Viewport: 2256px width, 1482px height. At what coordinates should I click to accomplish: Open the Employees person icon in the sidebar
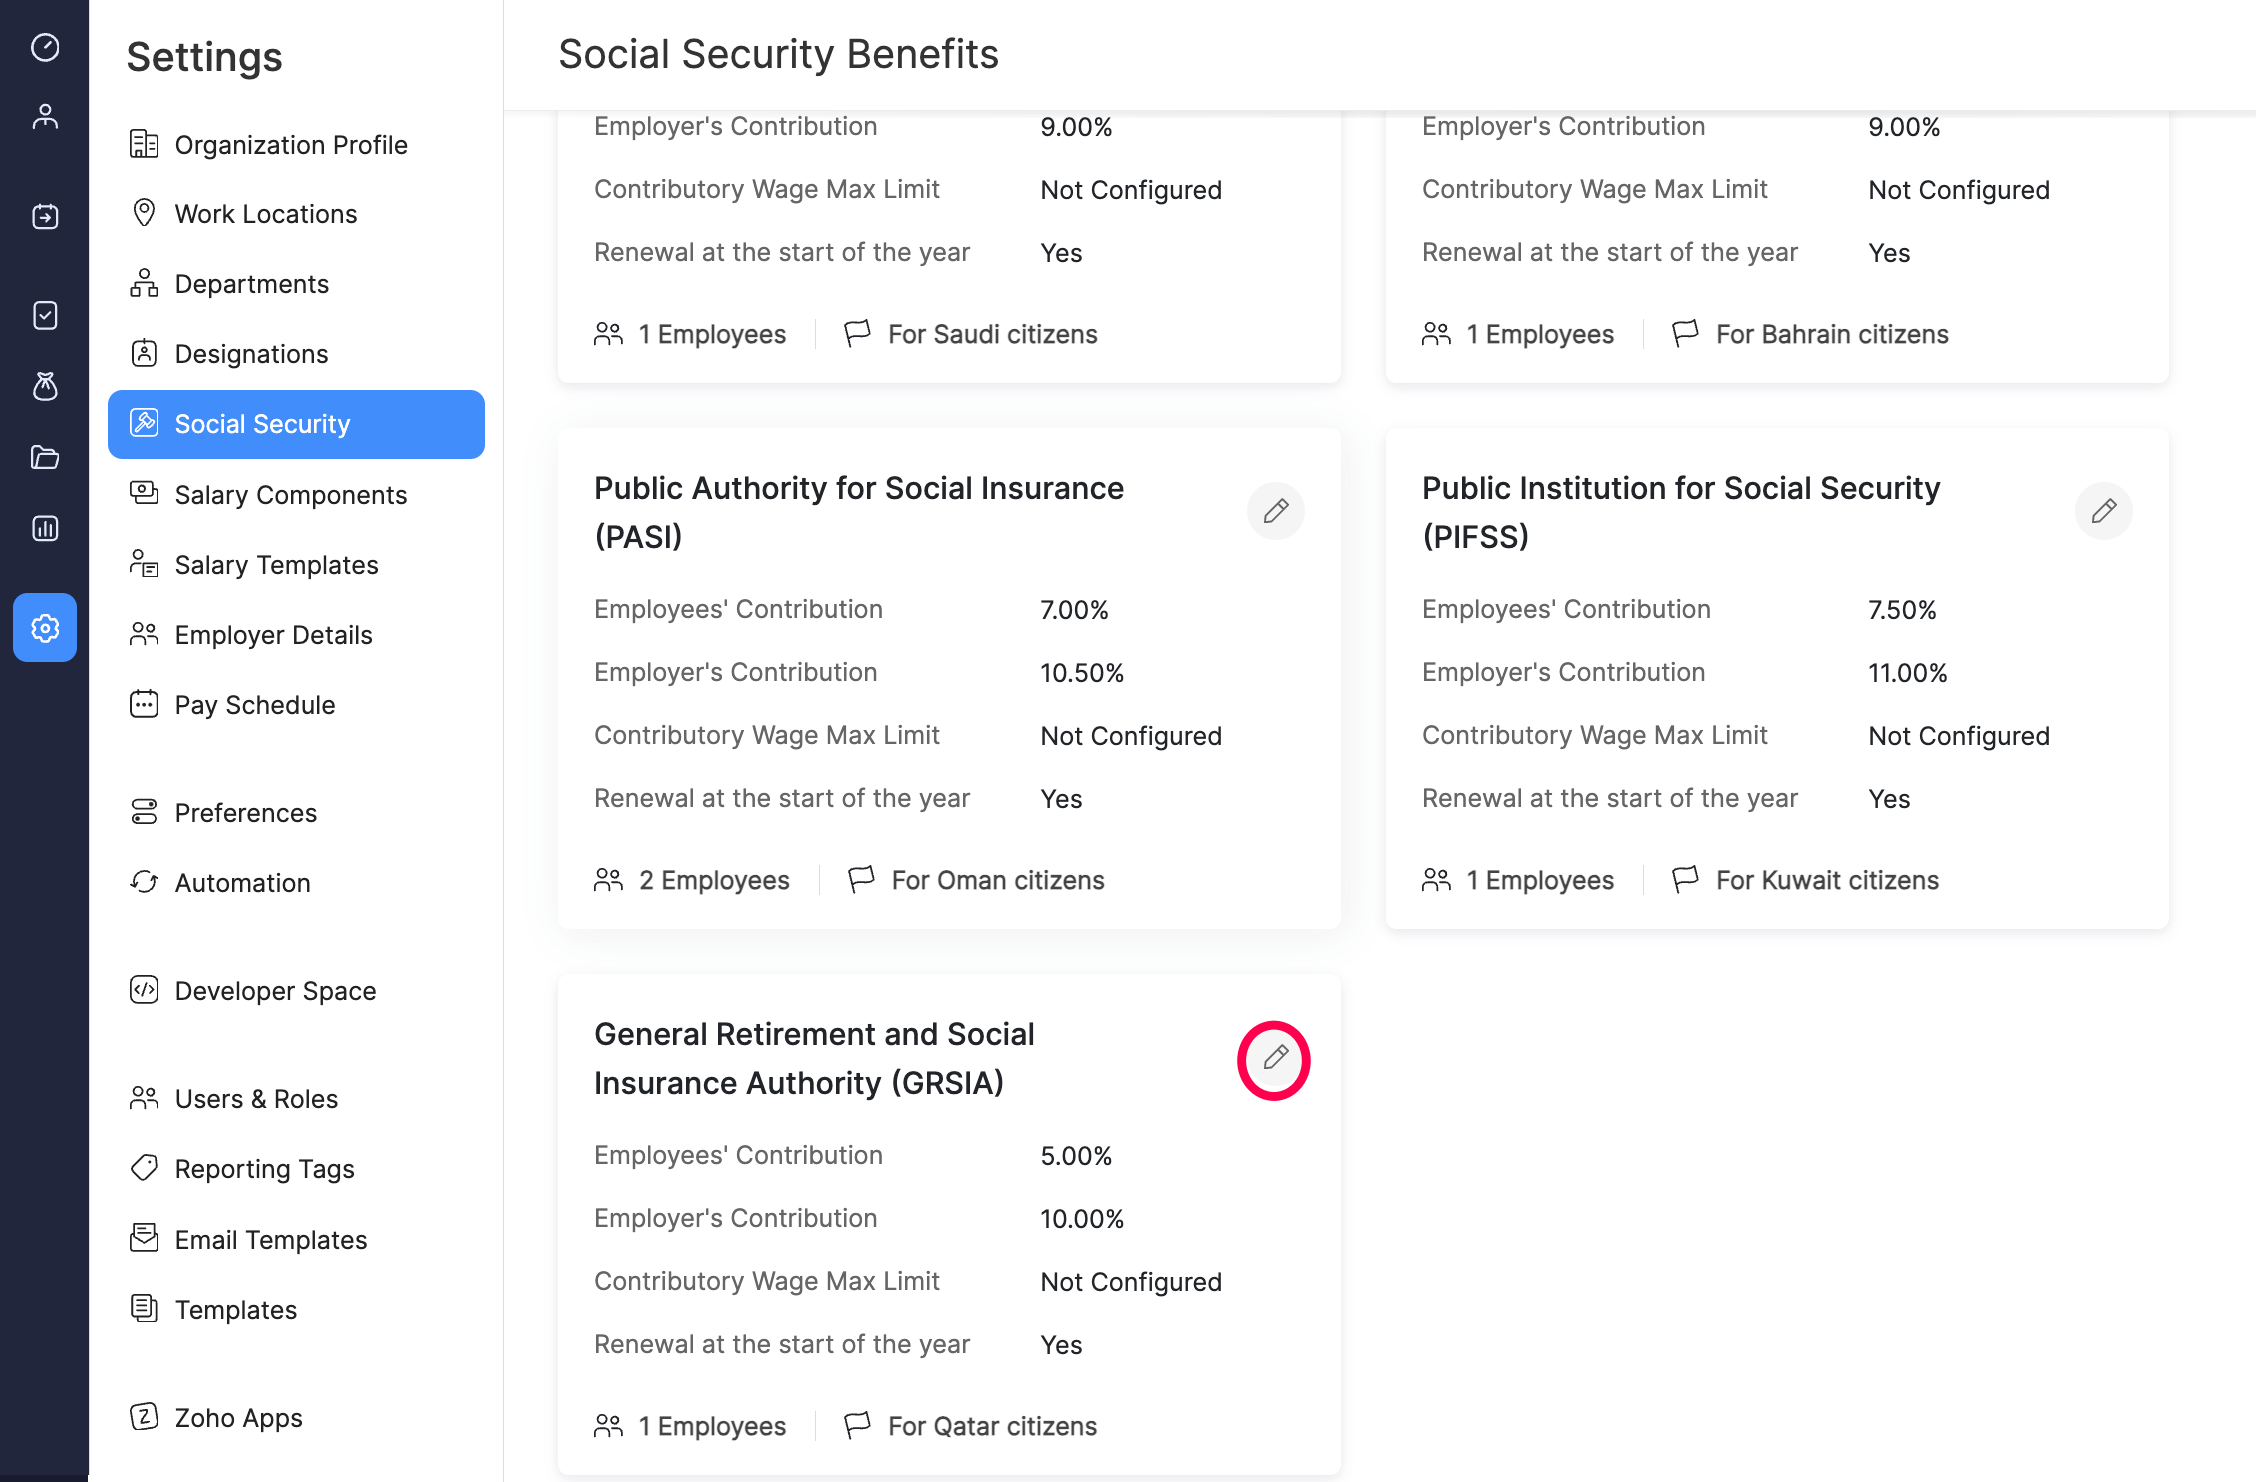coord(45,115)
